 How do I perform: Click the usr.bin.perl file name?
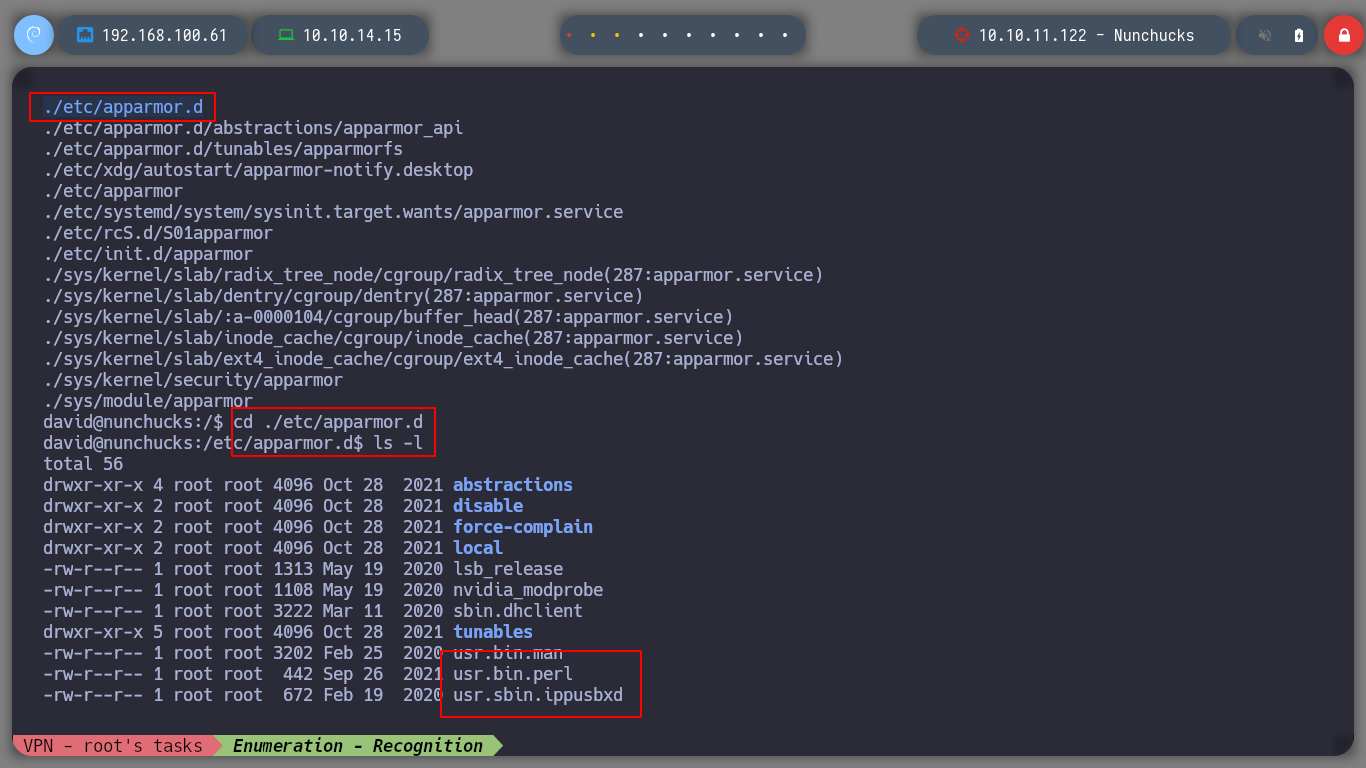513,674
